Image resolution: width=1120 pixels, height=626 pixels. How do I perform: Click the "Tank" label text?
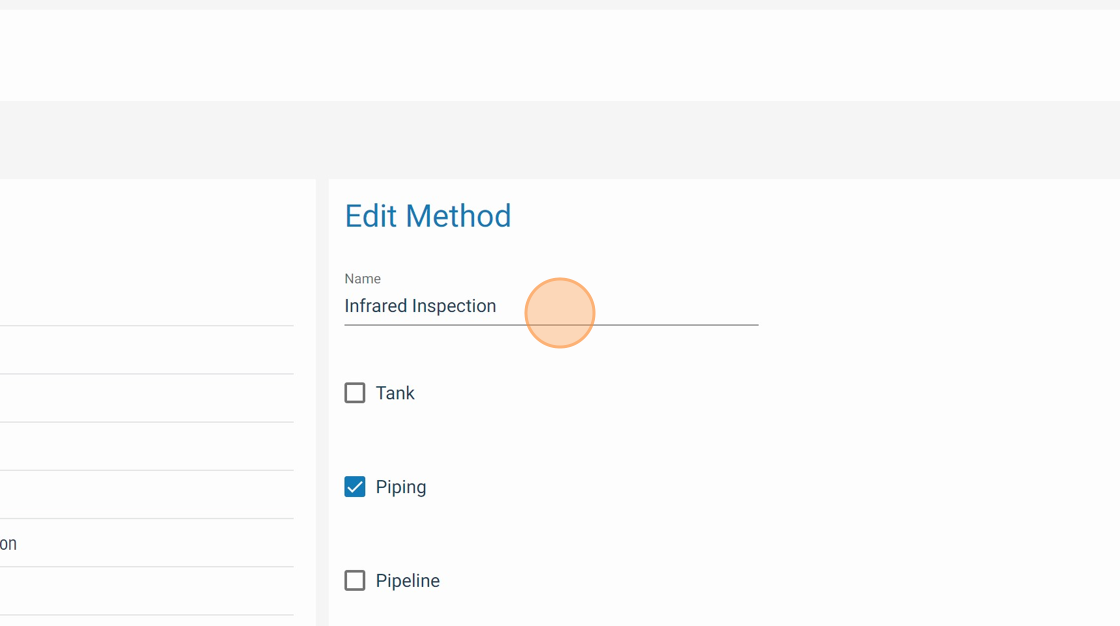[x=395, y=393]
